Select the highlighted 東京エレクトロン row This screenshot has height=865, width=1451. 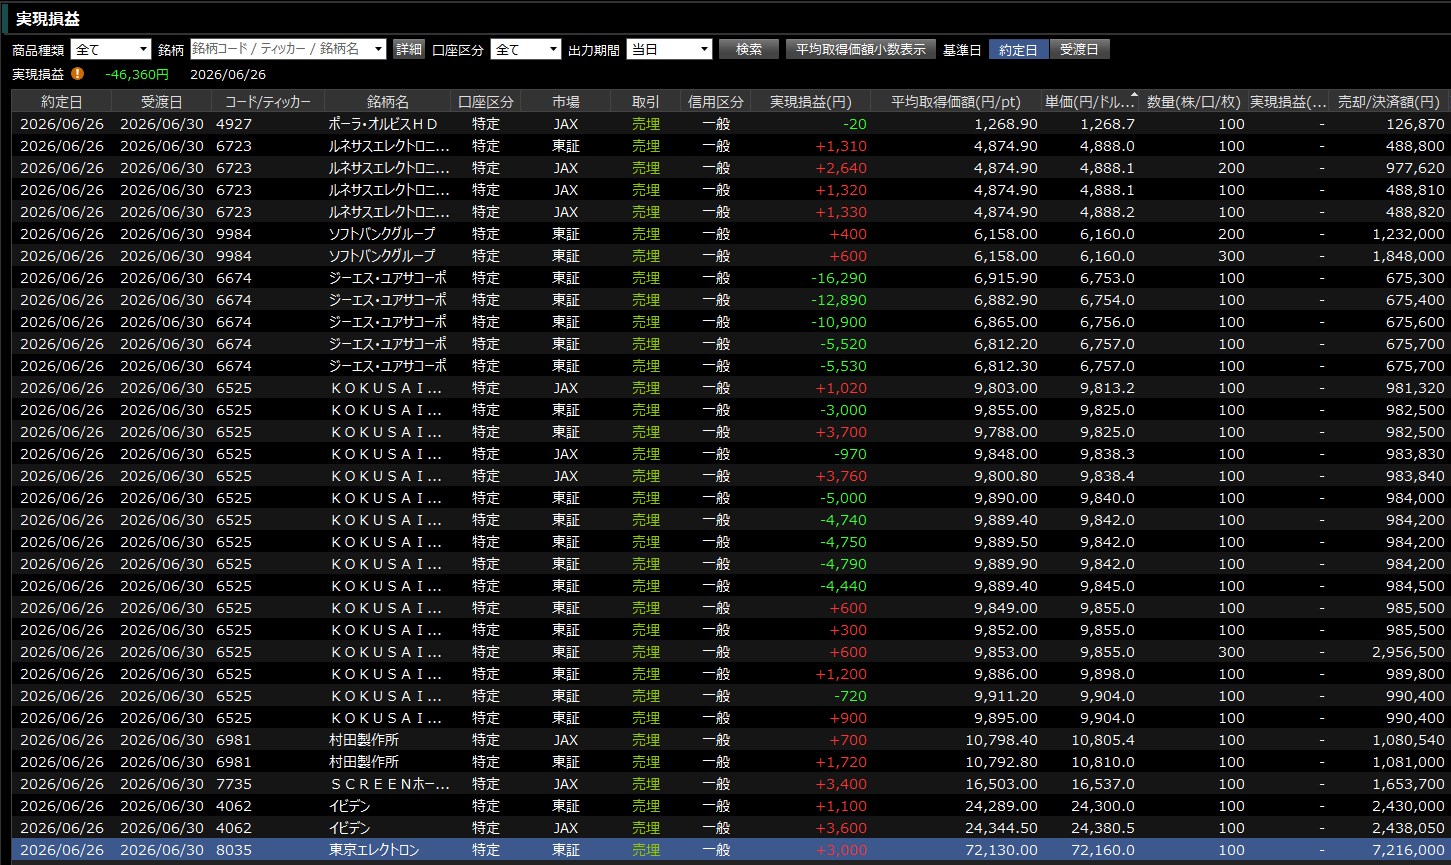tap(730, 850)
